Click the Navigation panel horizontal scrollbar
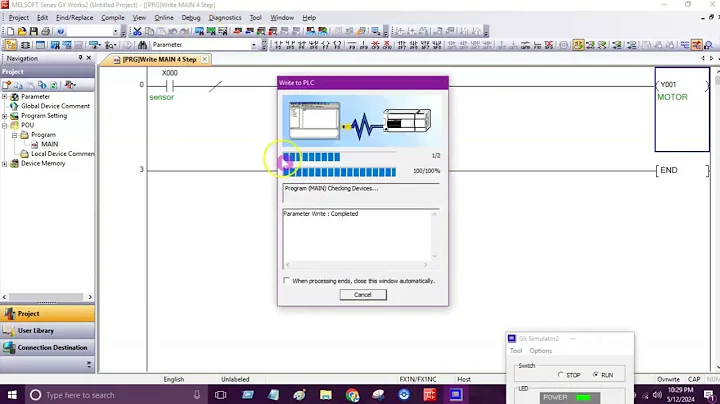Viewport: 720px width, 404px height. 47,297
